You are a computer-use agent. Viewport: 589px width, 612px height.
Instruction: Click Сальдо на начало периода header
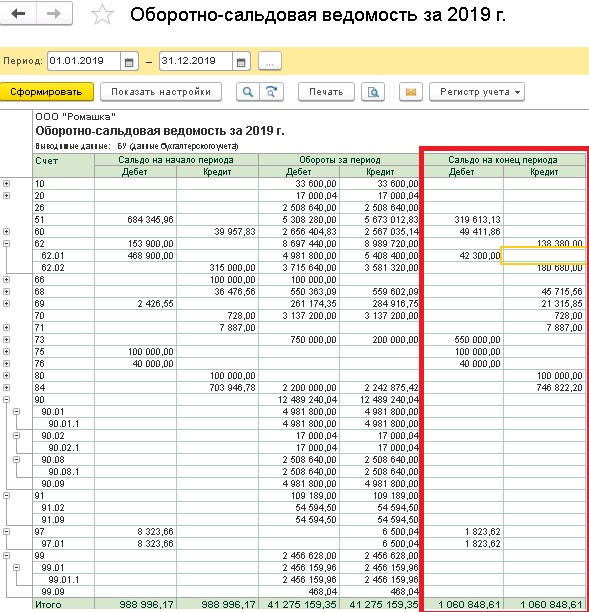pyautogui.click(x=176, y=160)
